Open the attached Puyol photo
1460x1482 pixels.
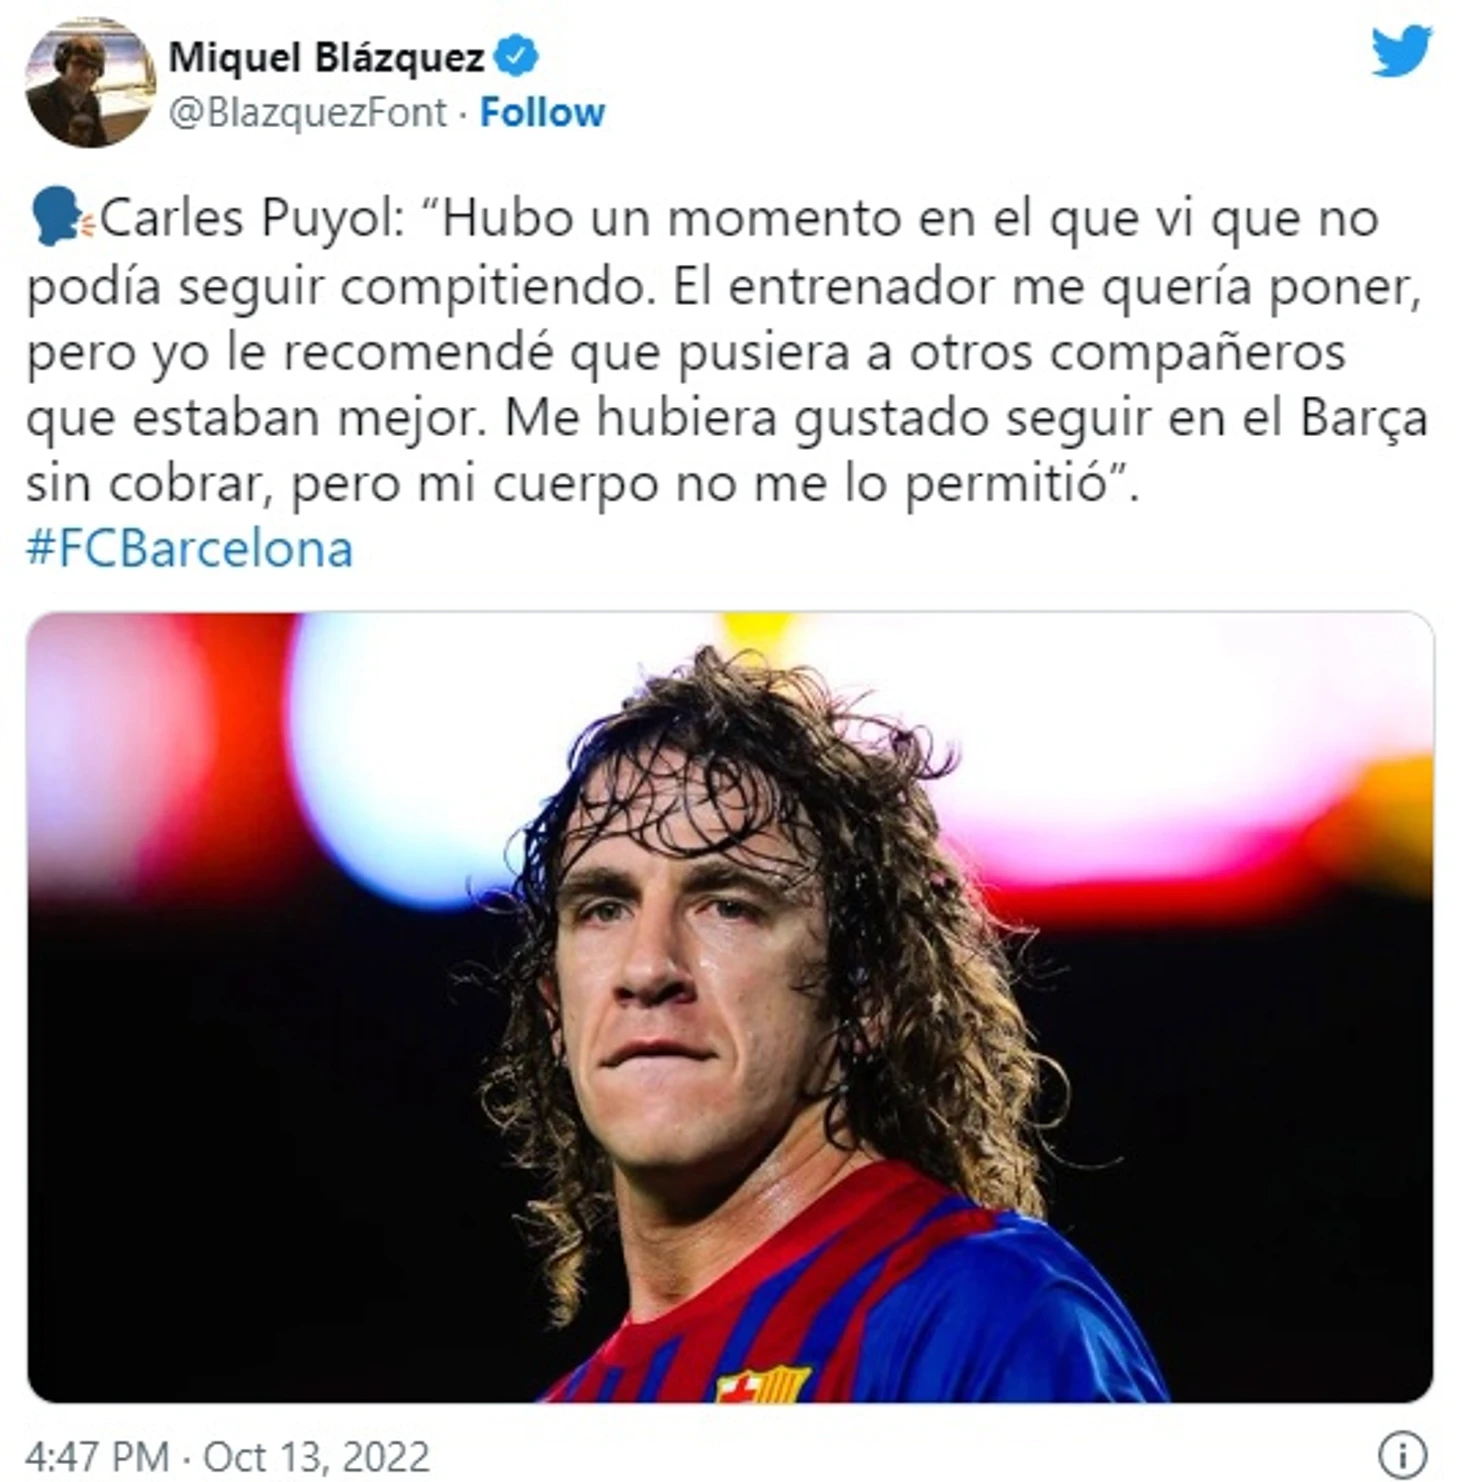(730, 1008)
